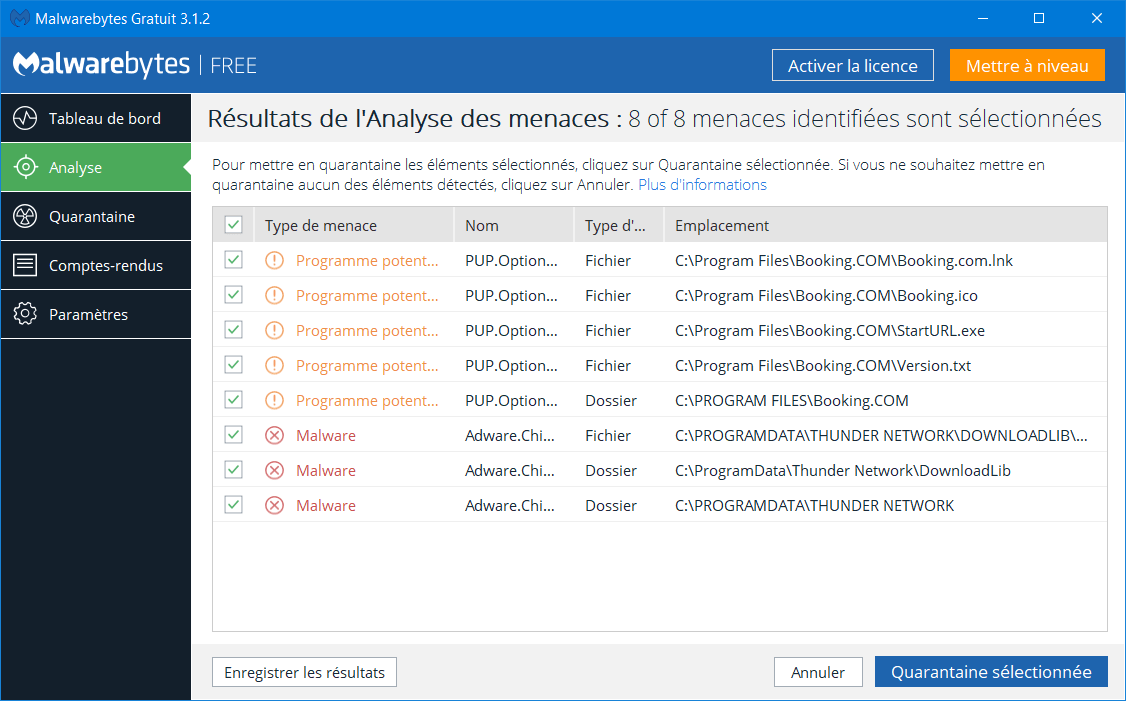Screen dimensions: 1126x701
Task: Select the StartURL.exe location text
Action: (x=829, y=330)
